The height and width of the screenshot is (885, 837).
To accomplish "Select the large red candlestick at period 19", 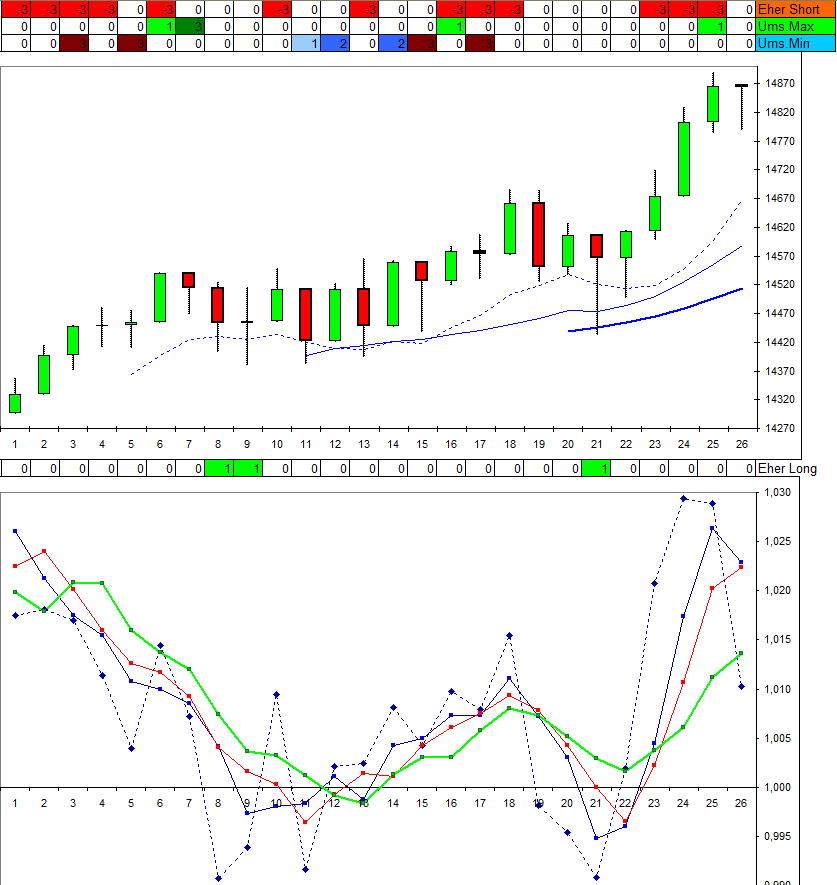I will coord(538,234).
